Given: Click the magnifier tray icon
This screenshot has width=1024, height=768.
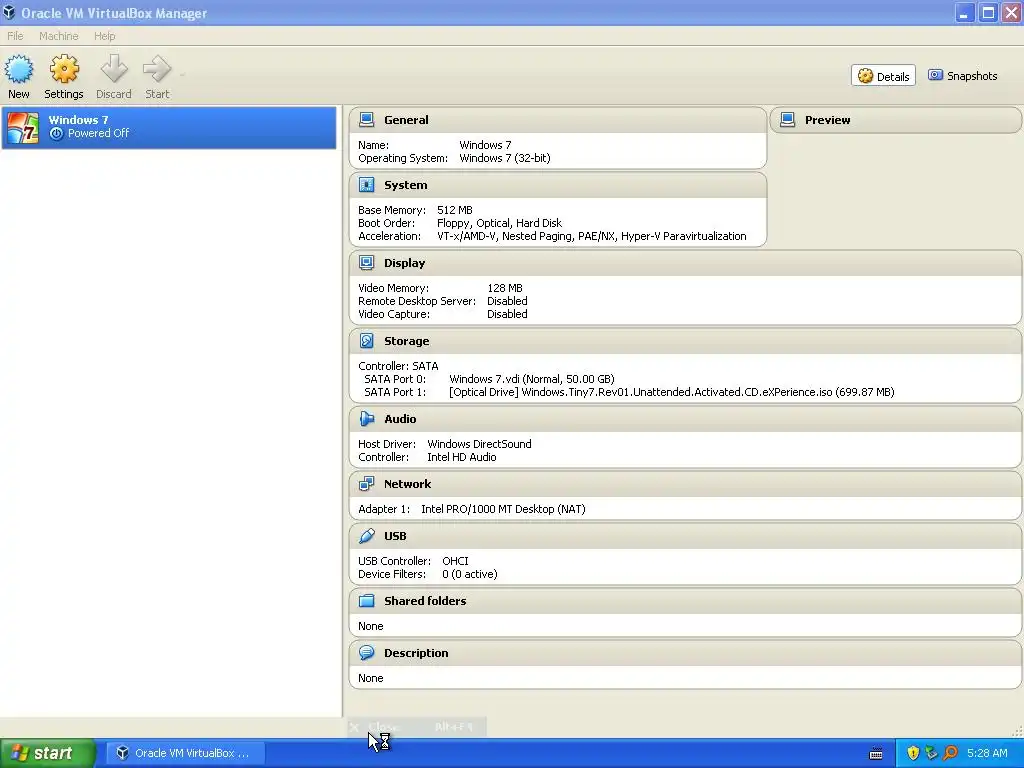Looking at the screenshot, I should pyautogui.click(x=950, y=753).
